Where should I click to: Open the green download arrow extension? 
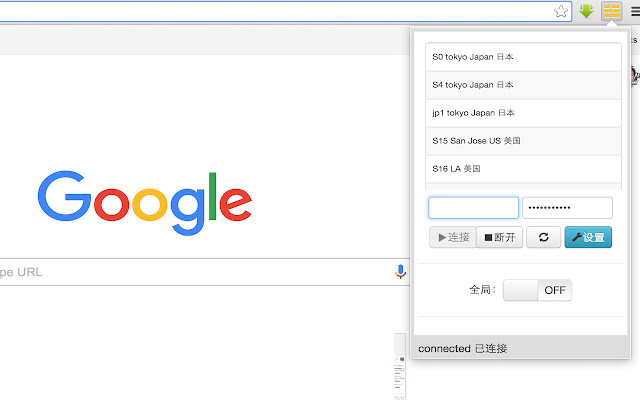point(586,11)
